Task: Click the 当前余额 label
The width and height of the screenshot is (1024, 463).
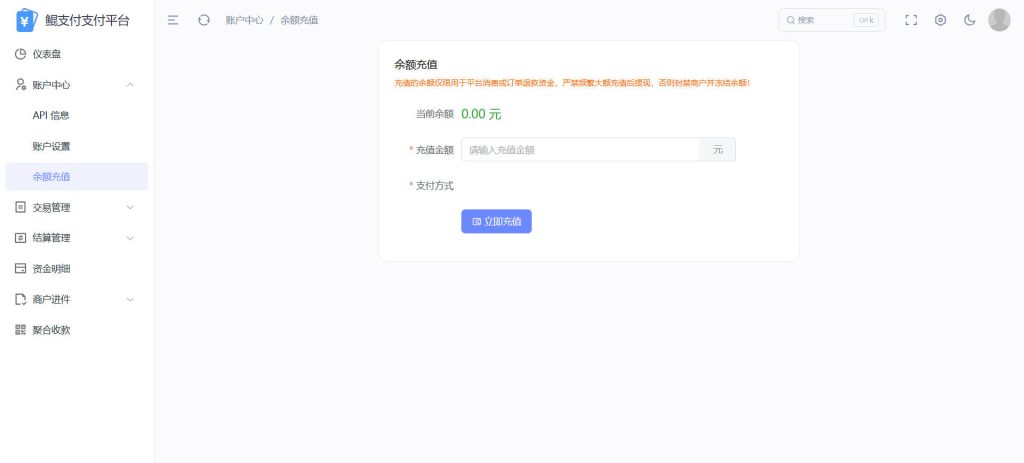Action: pos(435,114)
